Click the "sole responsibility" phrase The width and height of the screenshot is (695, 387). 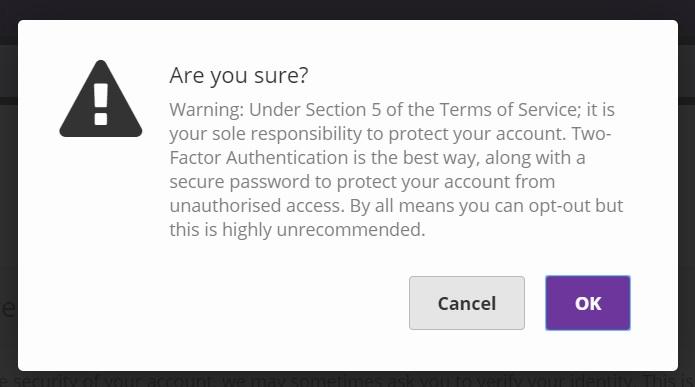[287, 134]
